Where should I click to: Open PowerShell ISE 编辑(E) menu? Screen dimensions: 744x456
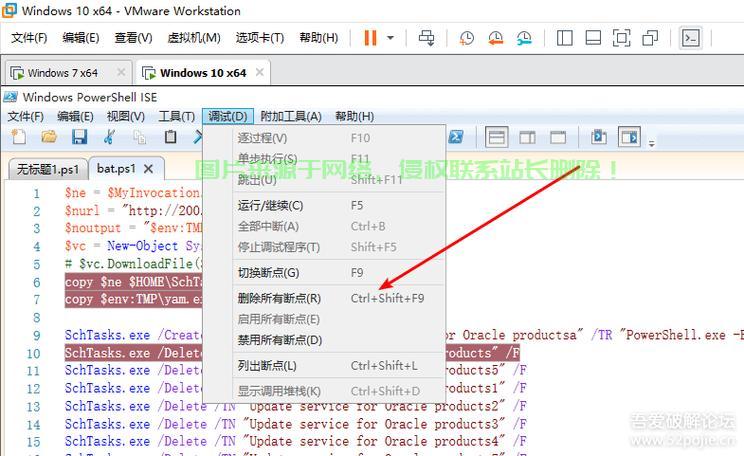point(75,116)
